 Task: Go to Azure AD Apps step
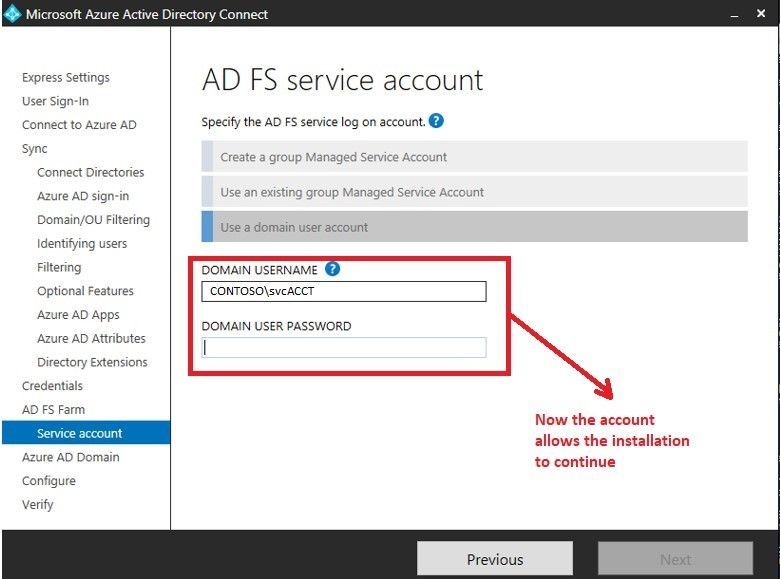point(78,315)
